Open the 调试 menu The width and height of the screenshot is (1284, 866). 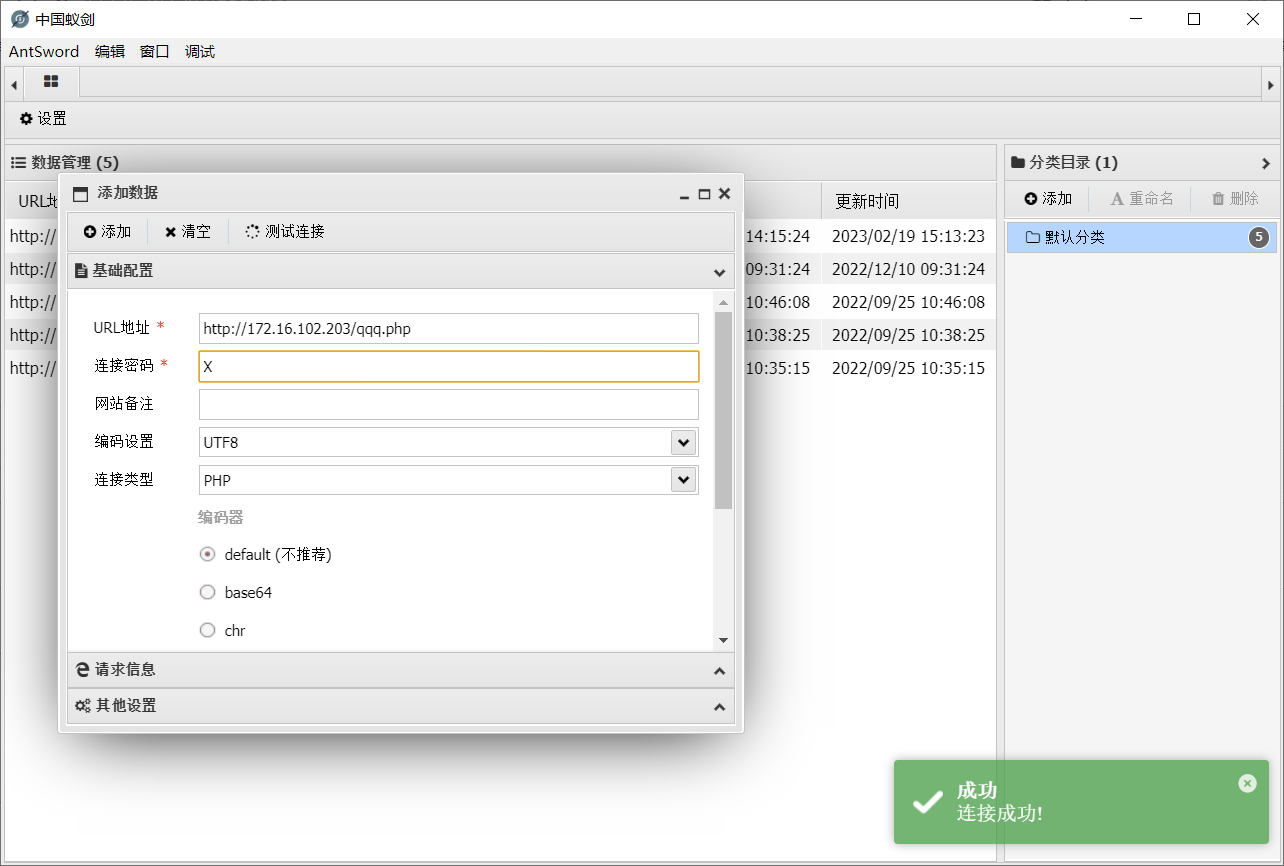click(x=200, y=52)
